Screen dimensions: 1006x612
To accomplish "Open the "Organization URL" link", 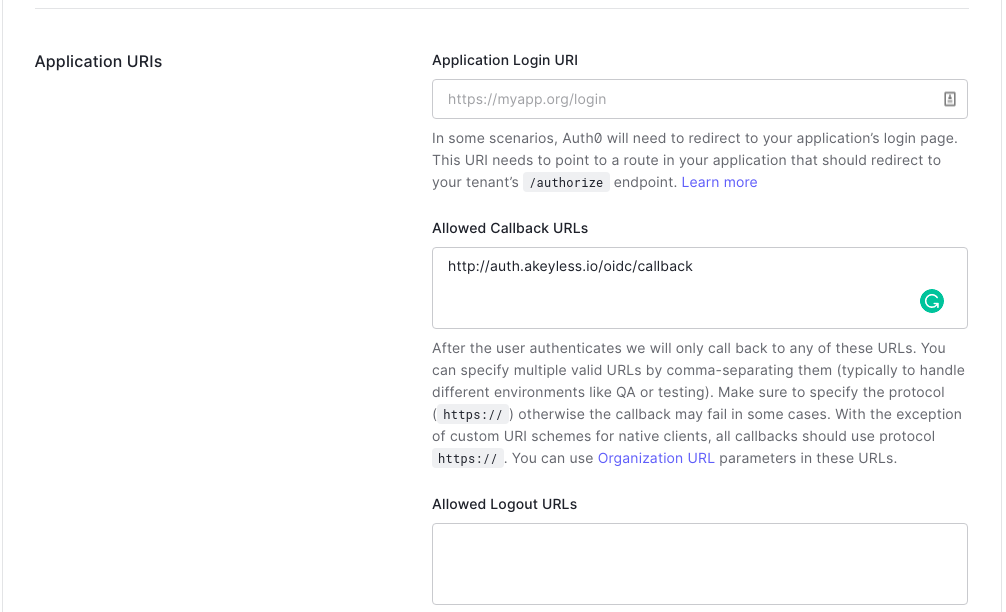I will click(656, 458).
